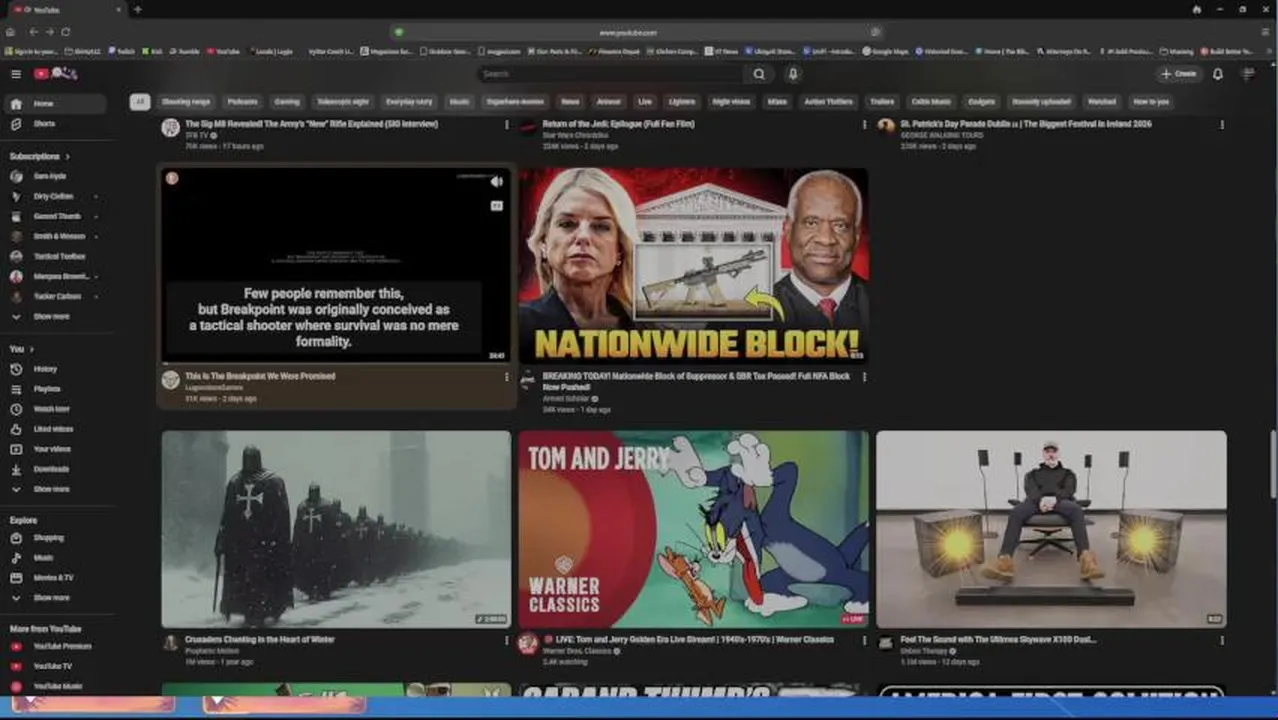
Task: Open Movies & TV under Explore
Action: (54, 578)
